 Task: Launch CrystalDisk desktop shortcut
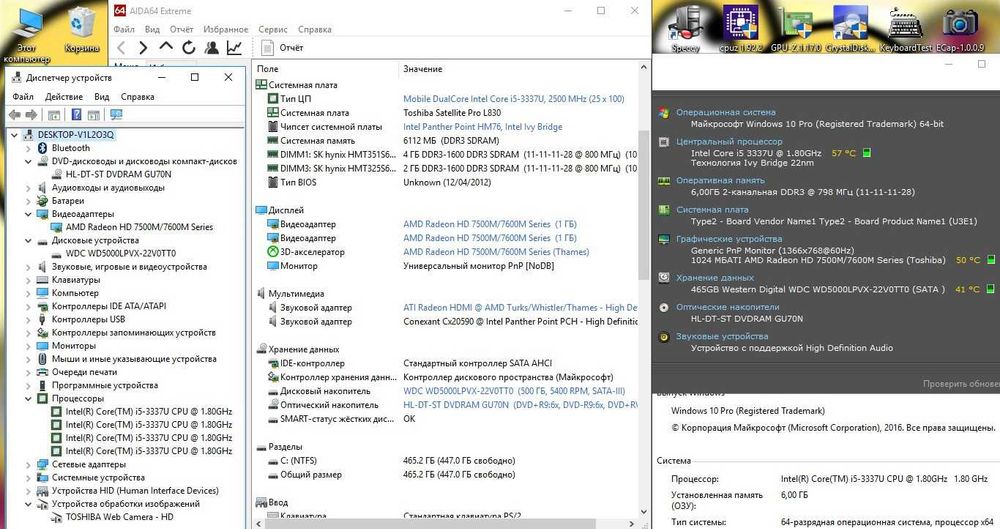point(850,28)
